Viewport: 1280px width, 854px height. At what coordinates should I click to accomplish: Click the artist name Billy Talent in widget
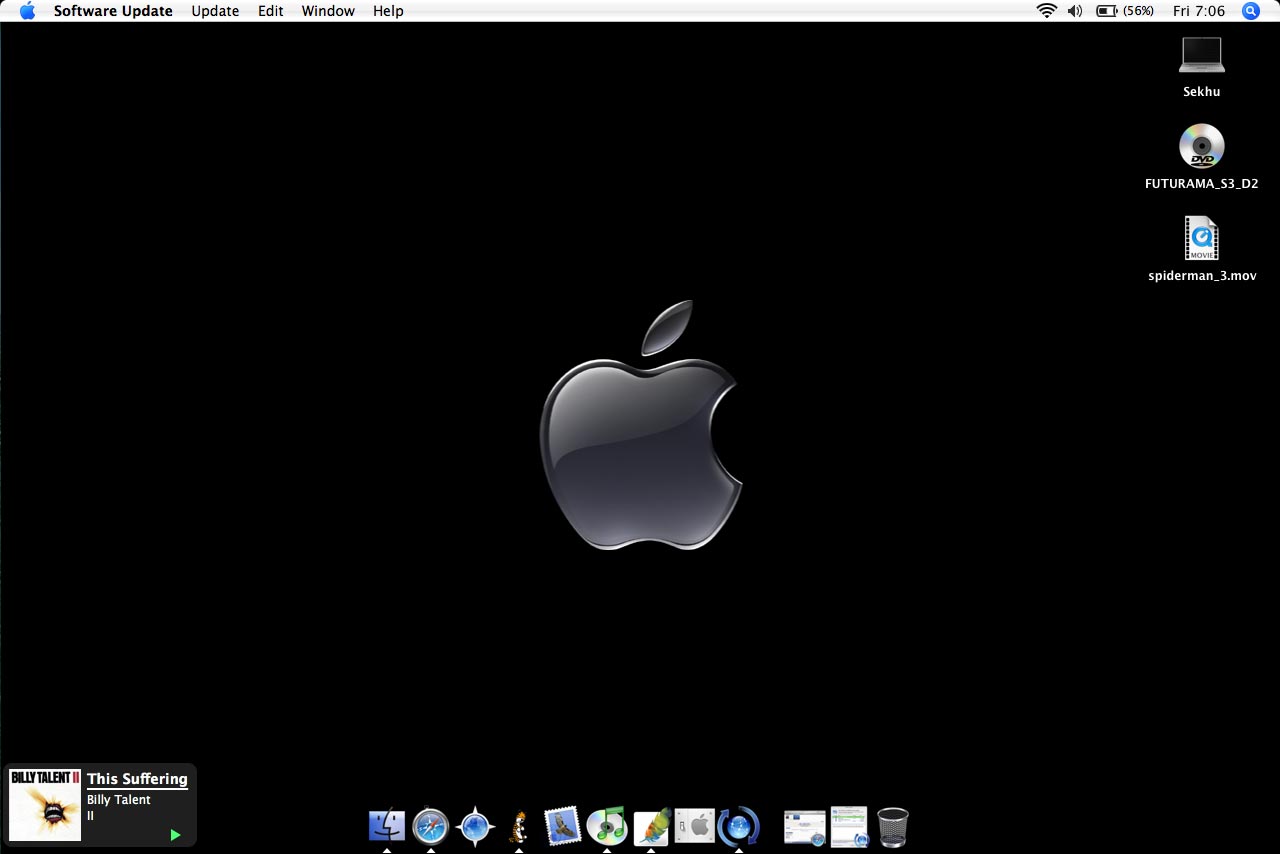click(119, 800)
